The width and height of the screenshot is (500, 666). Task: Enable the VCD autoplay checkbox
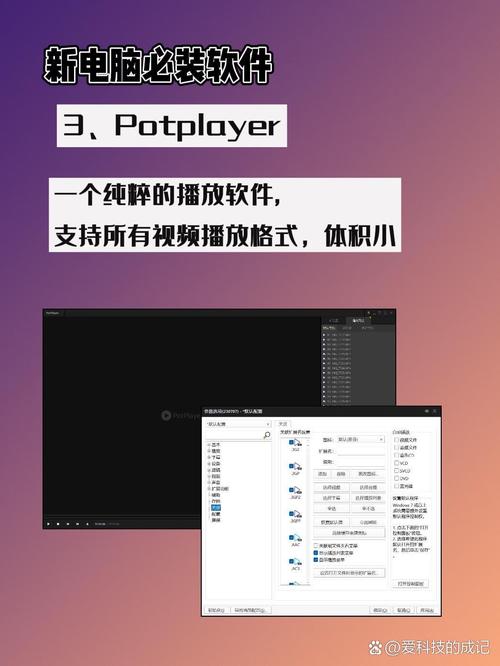pyautogui.click(x=396, y=463)
